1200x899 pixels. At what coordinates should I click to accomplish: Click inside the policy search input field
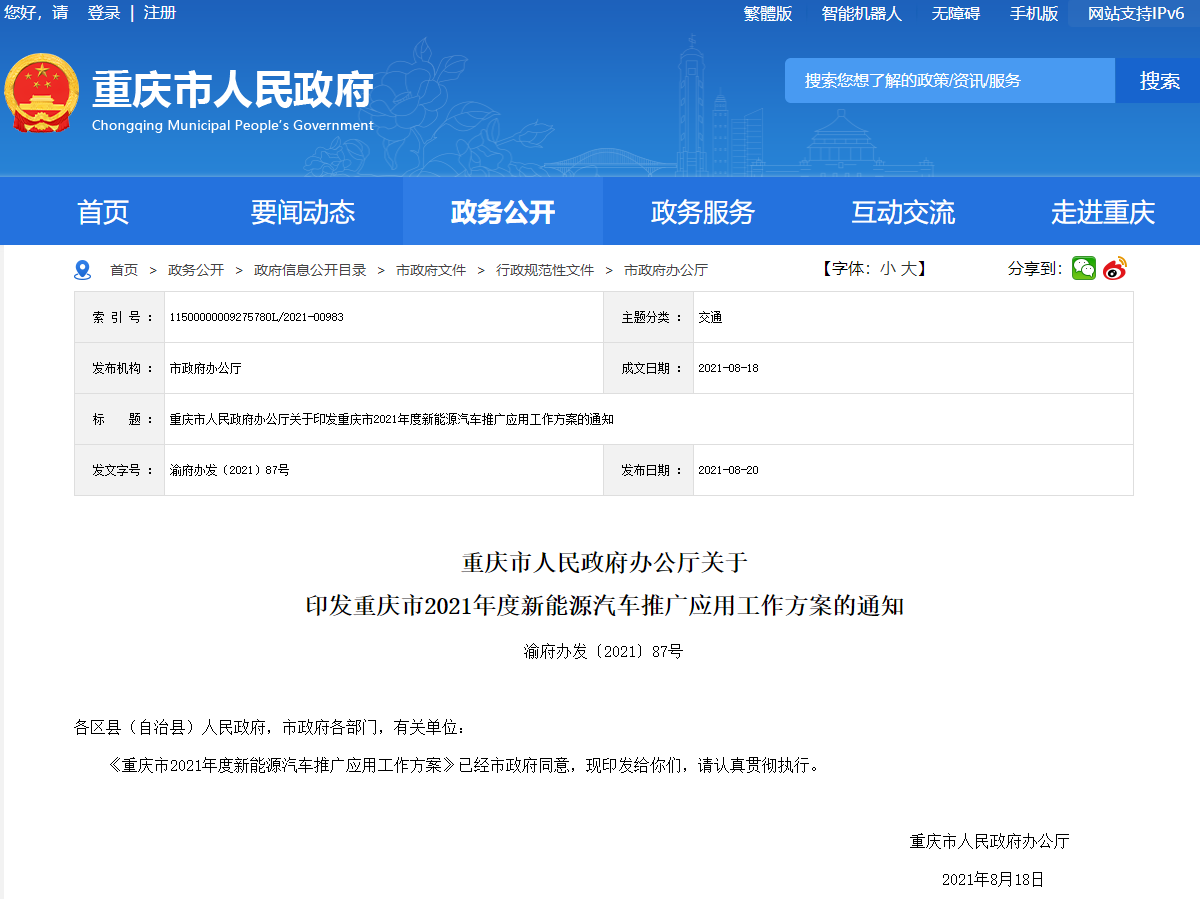(948, 80)
